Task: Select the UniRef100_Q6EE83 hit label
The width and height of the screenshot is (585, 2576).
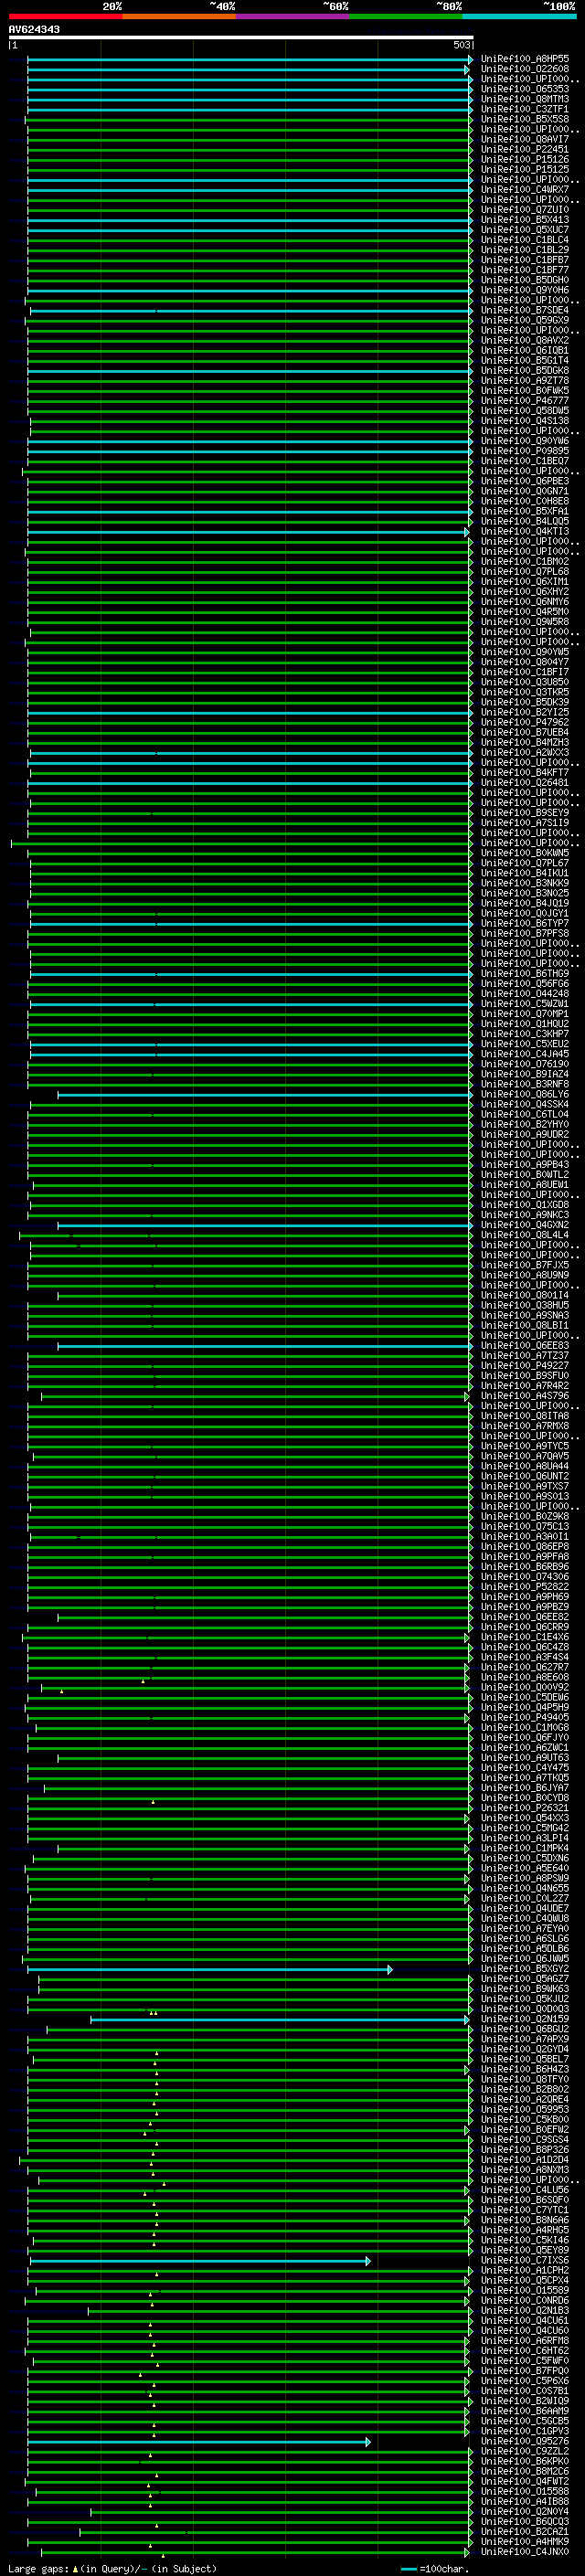Action: pyautogui.click(x=525, y=1345)
